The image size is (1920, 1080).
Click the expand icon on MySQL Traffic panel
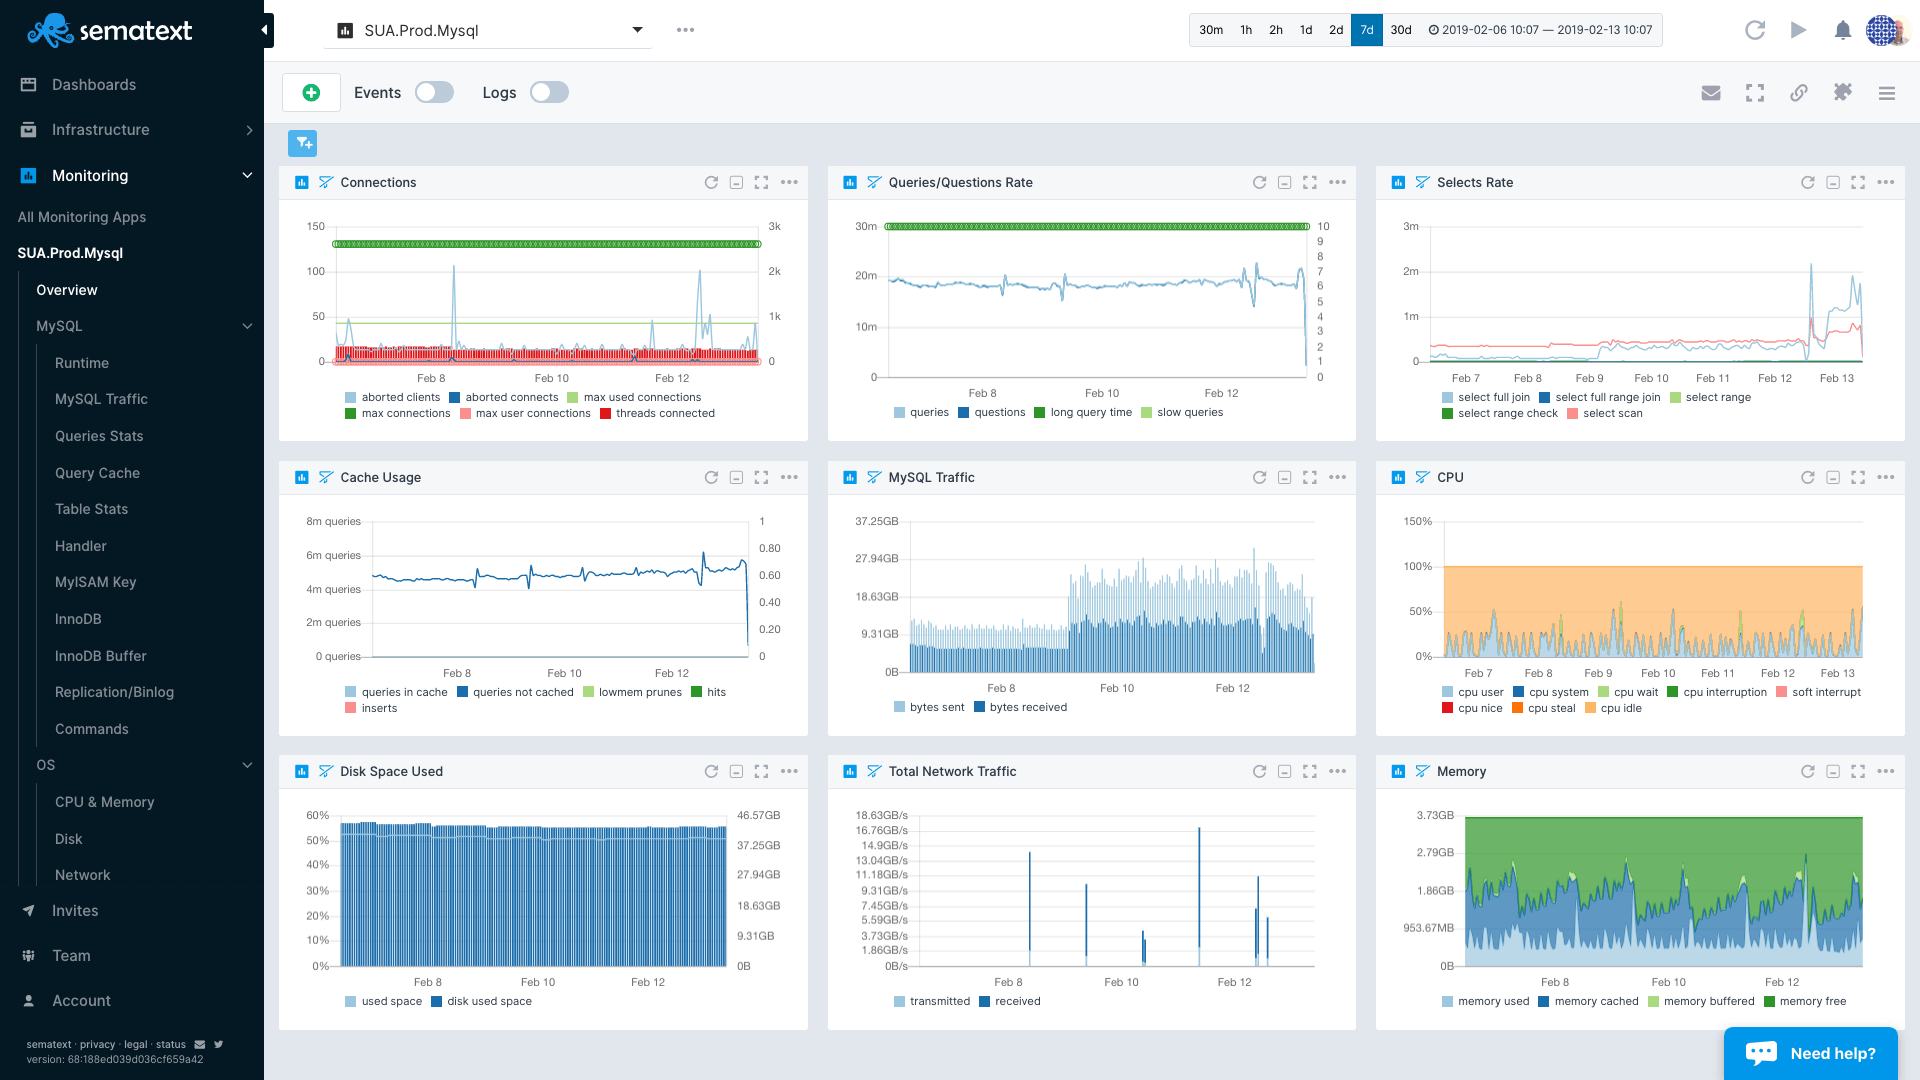coord(1309,477)
